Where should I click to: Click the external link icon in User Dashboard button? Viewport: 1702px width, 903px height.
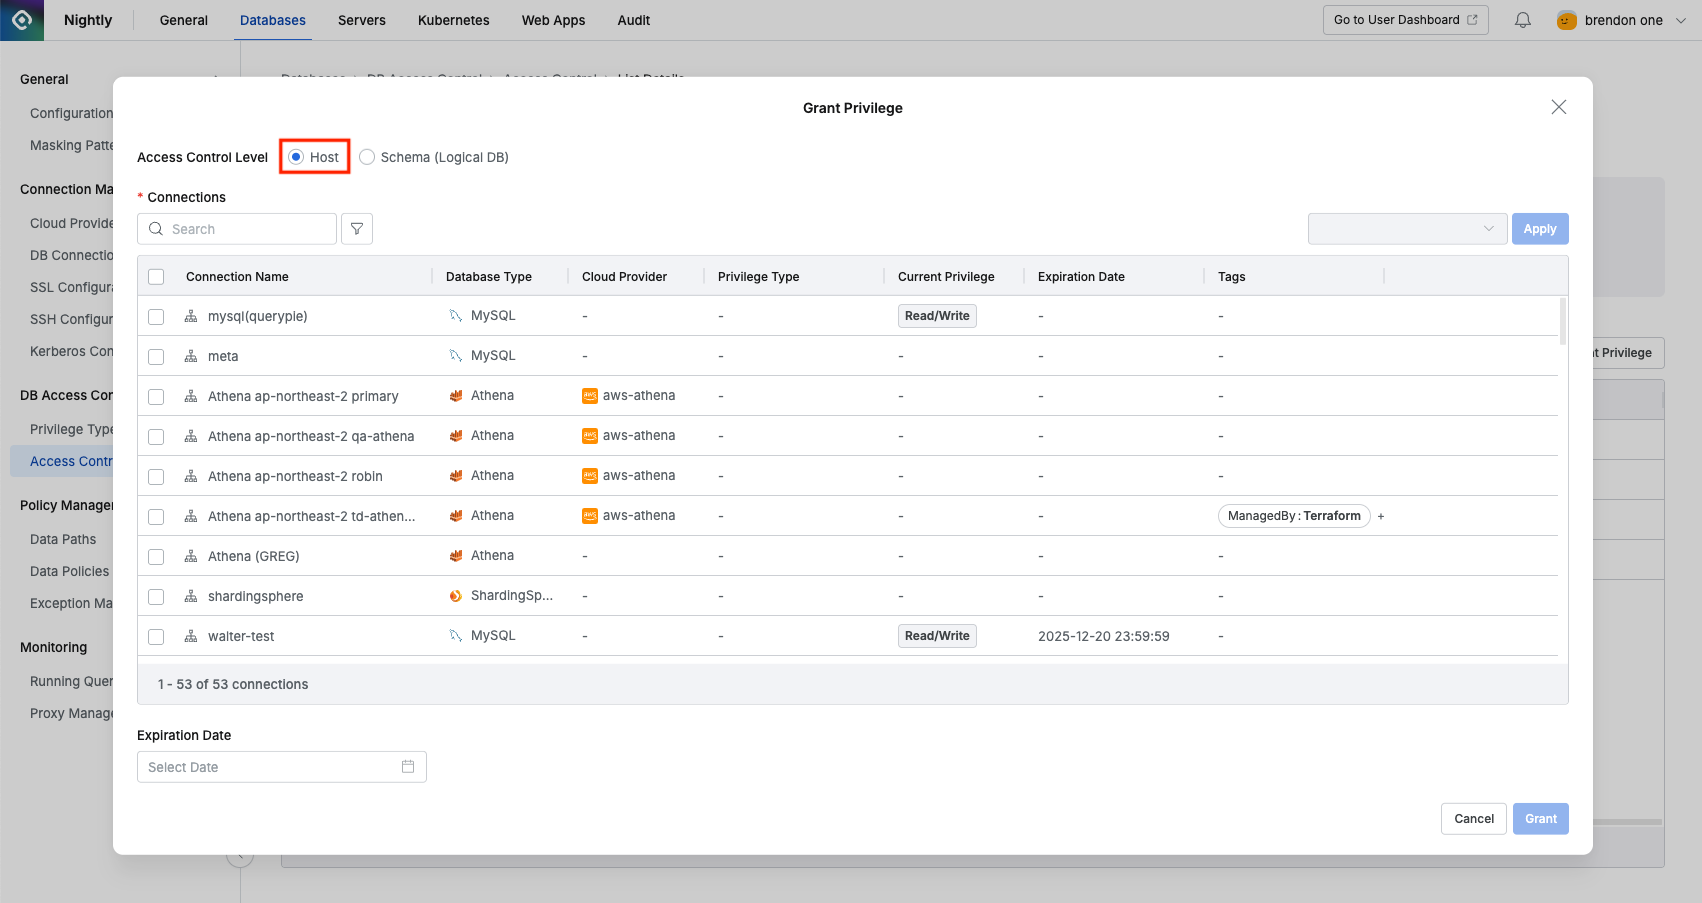1472,20
